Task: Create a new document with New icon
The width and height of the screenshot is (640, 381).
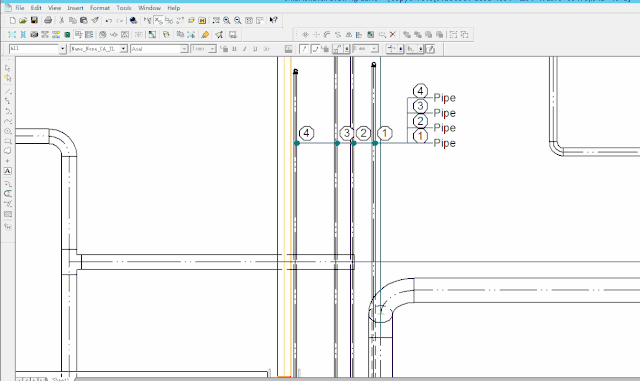Action: click(x=12, y=20)
